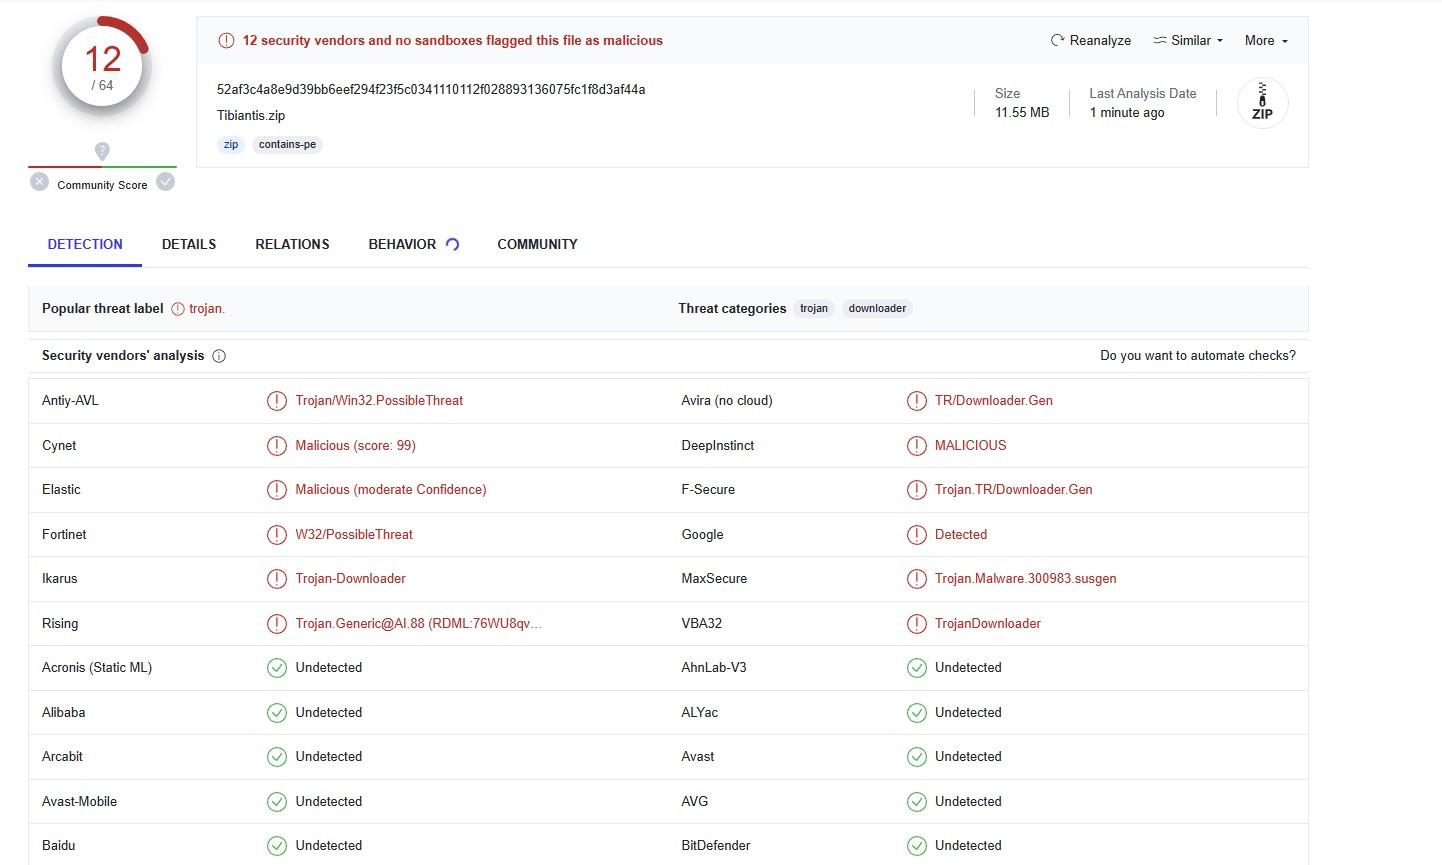Click the warning icon beside Trojan/Win32.PossibleThreat

277,401
